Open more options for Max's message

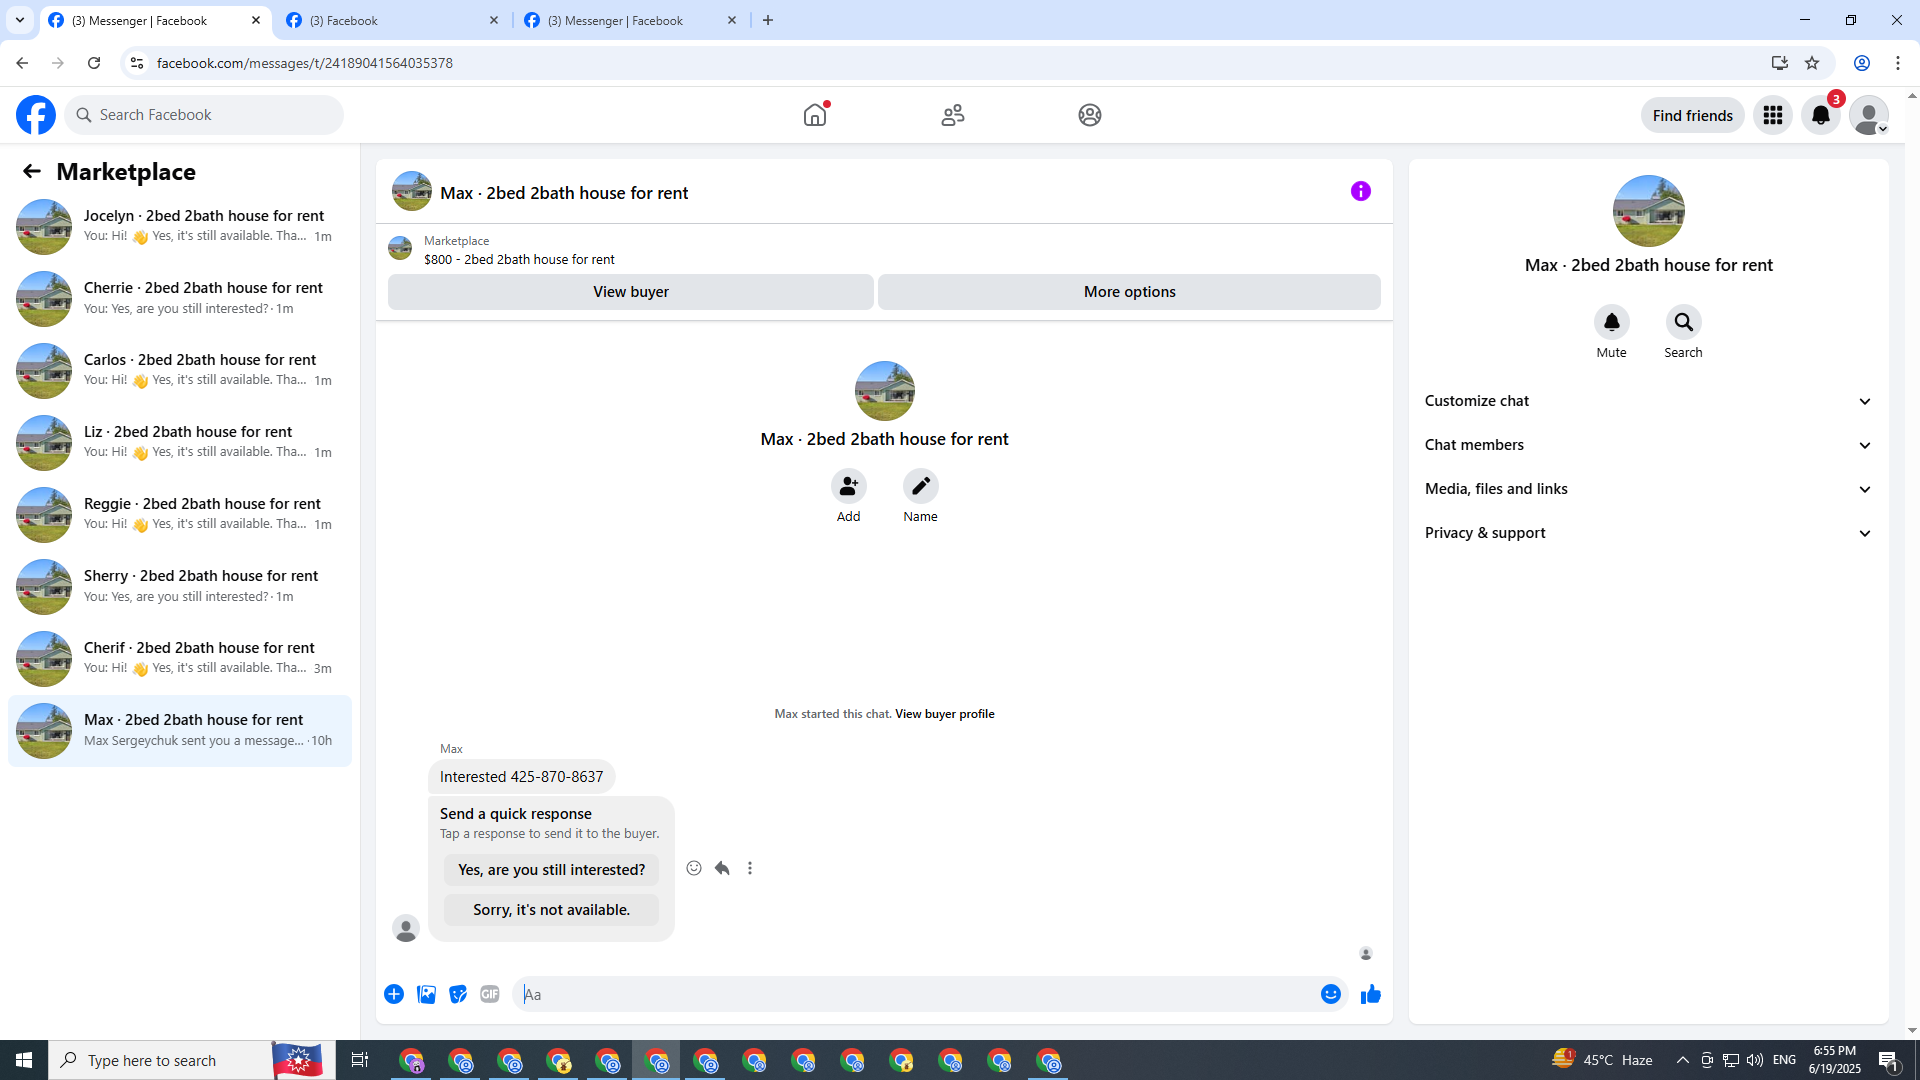pos(750,868)
